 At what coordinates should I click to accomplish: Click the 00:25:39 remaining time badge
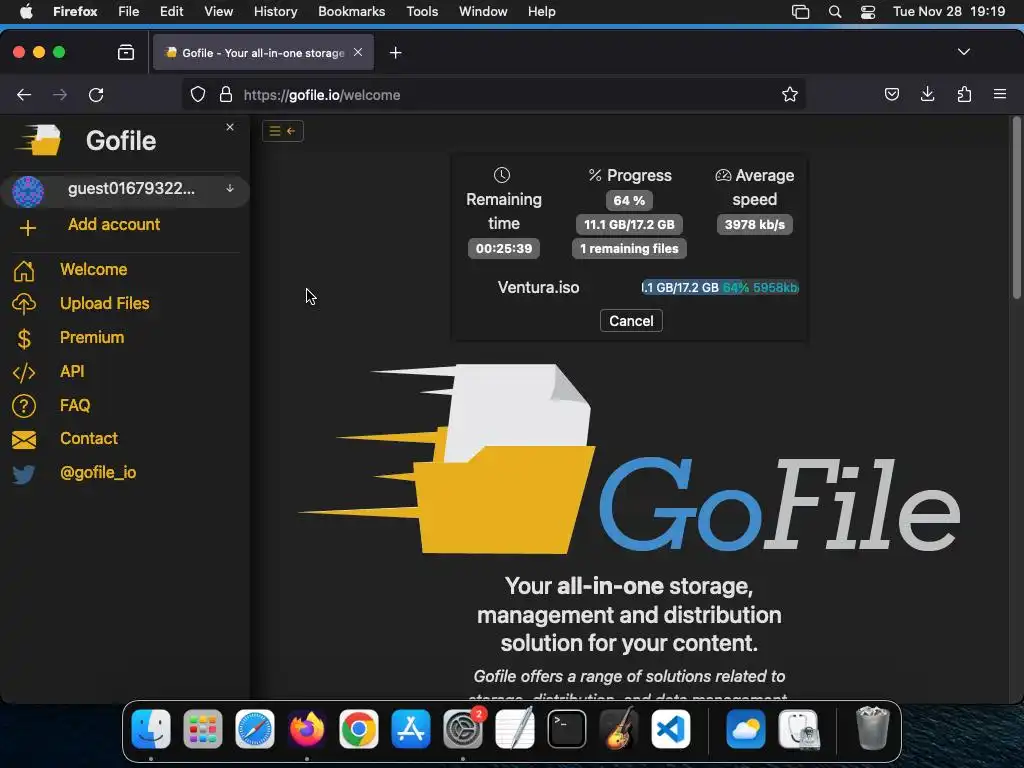tap(504, 248)
